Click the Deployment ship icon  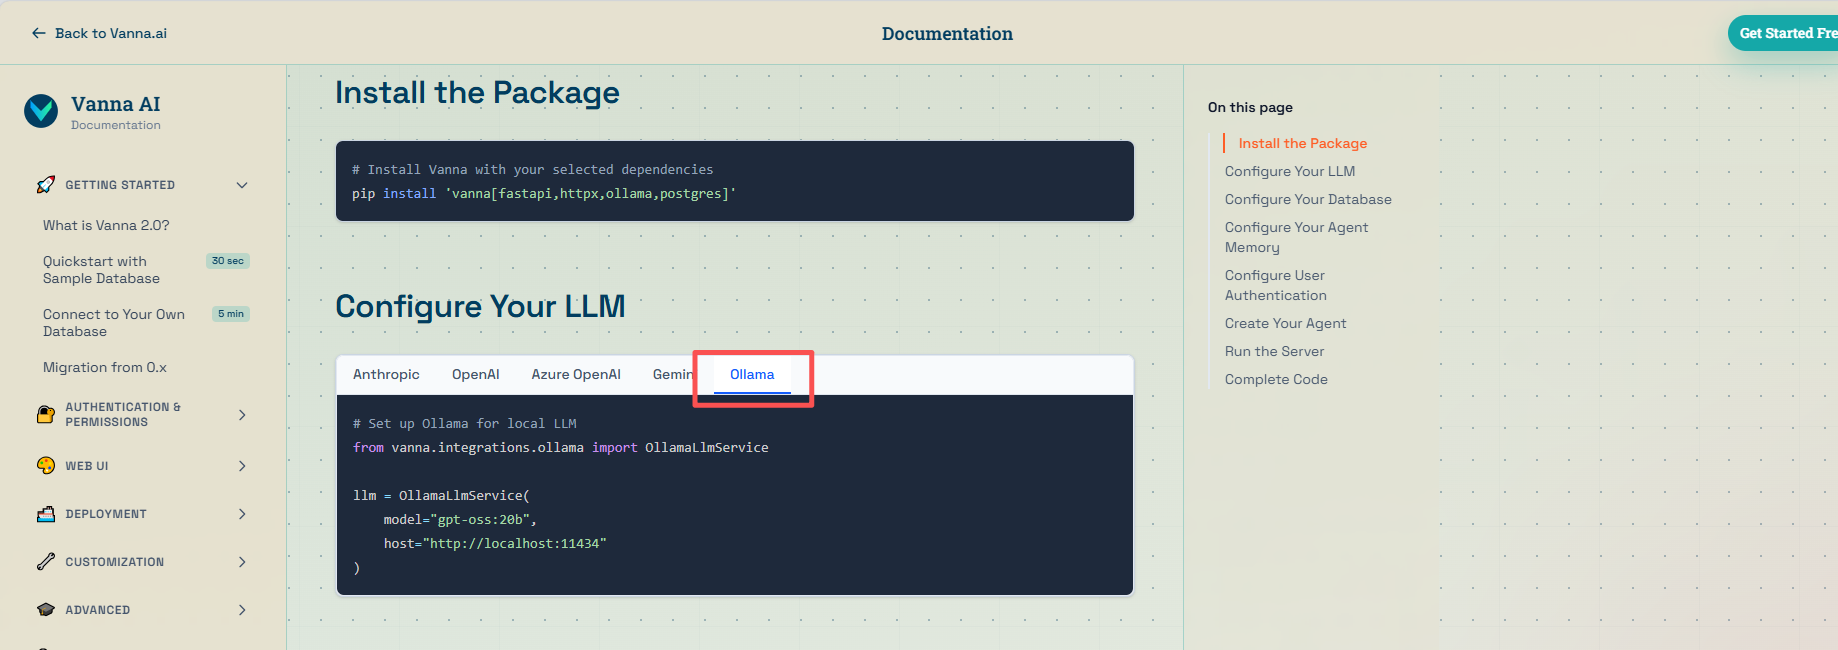pyautogui.click(x=46, y=514)
